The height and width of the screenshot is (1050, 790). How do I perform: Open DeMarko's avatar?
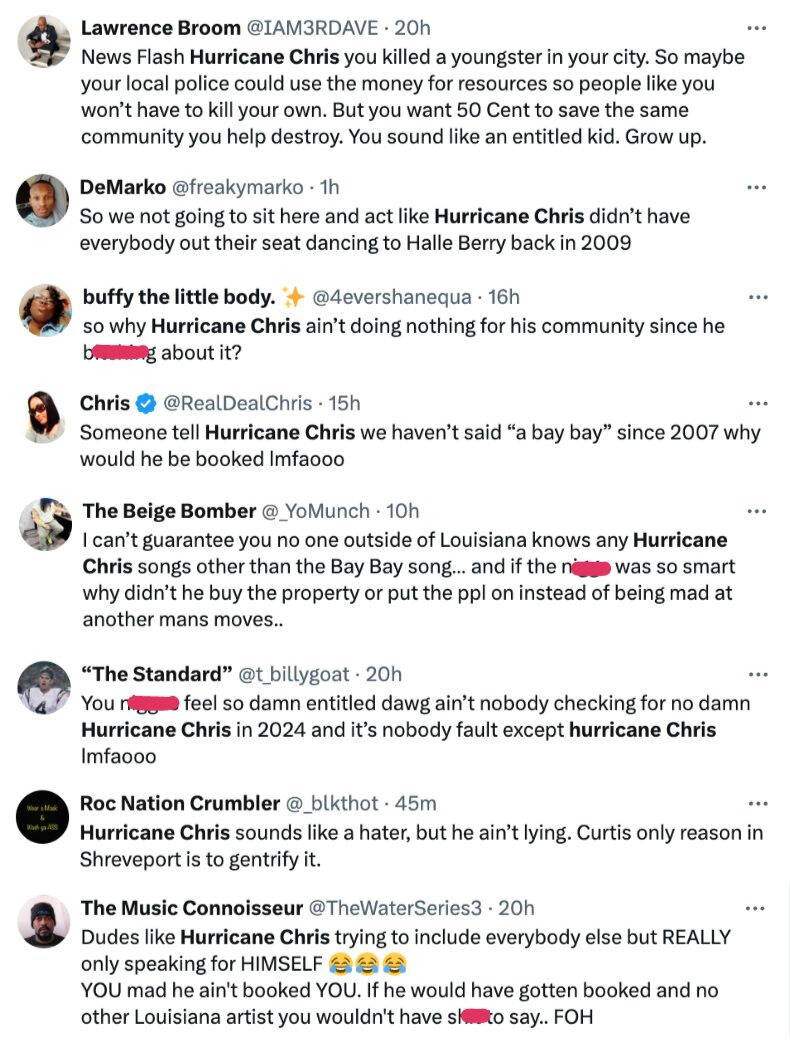(x=43, y=201)
